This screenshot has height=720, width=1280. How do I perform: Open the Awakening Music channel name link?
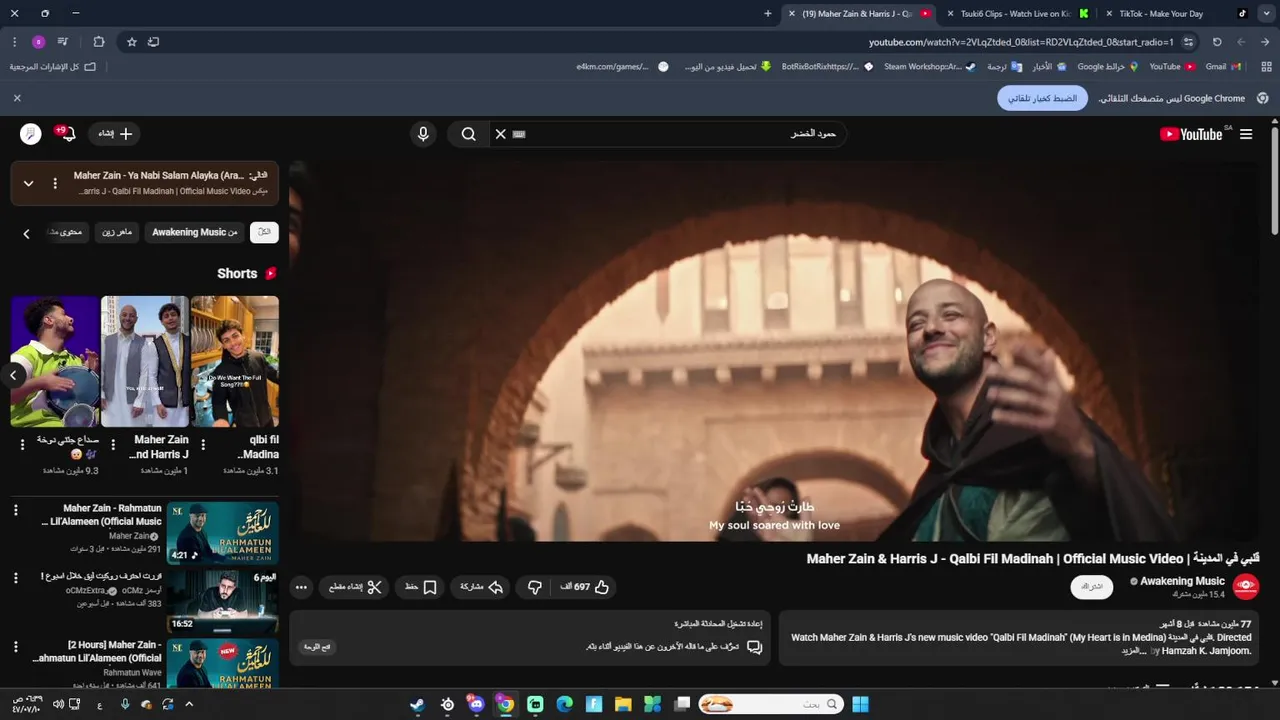click(1182, 581)
